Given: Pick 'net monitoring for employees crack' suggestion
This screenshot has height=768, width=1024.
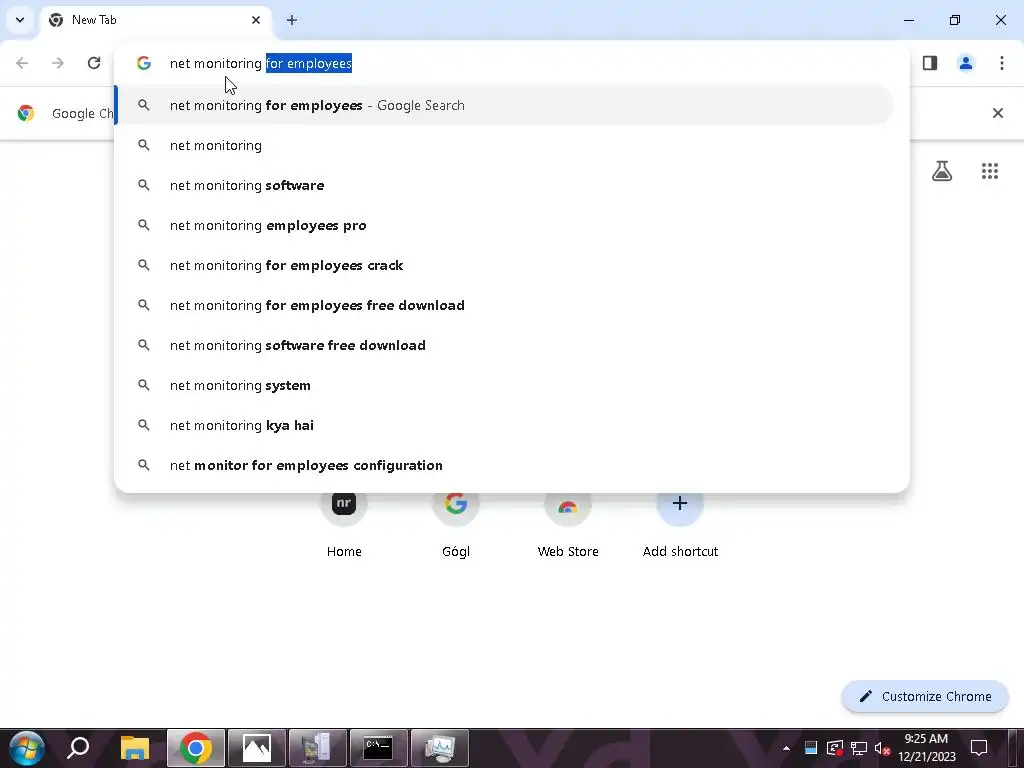Looking at the screenshot, I should 504,265.
